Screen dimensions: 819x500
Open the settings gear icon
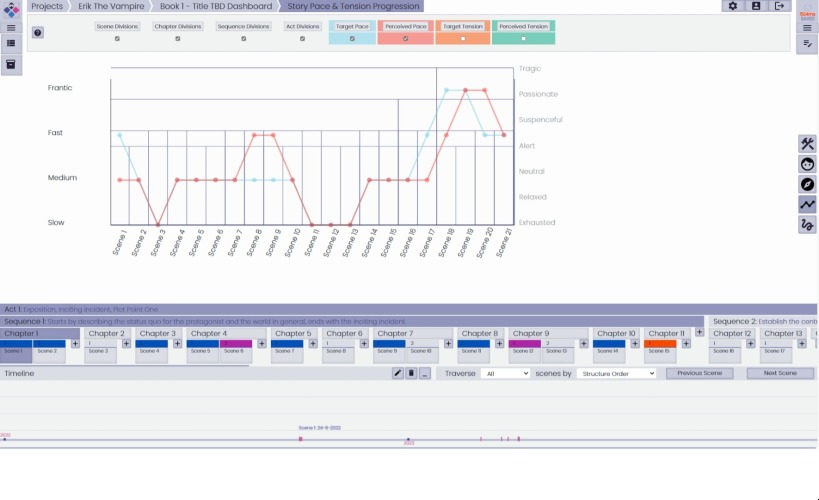(x=732, y=6)
